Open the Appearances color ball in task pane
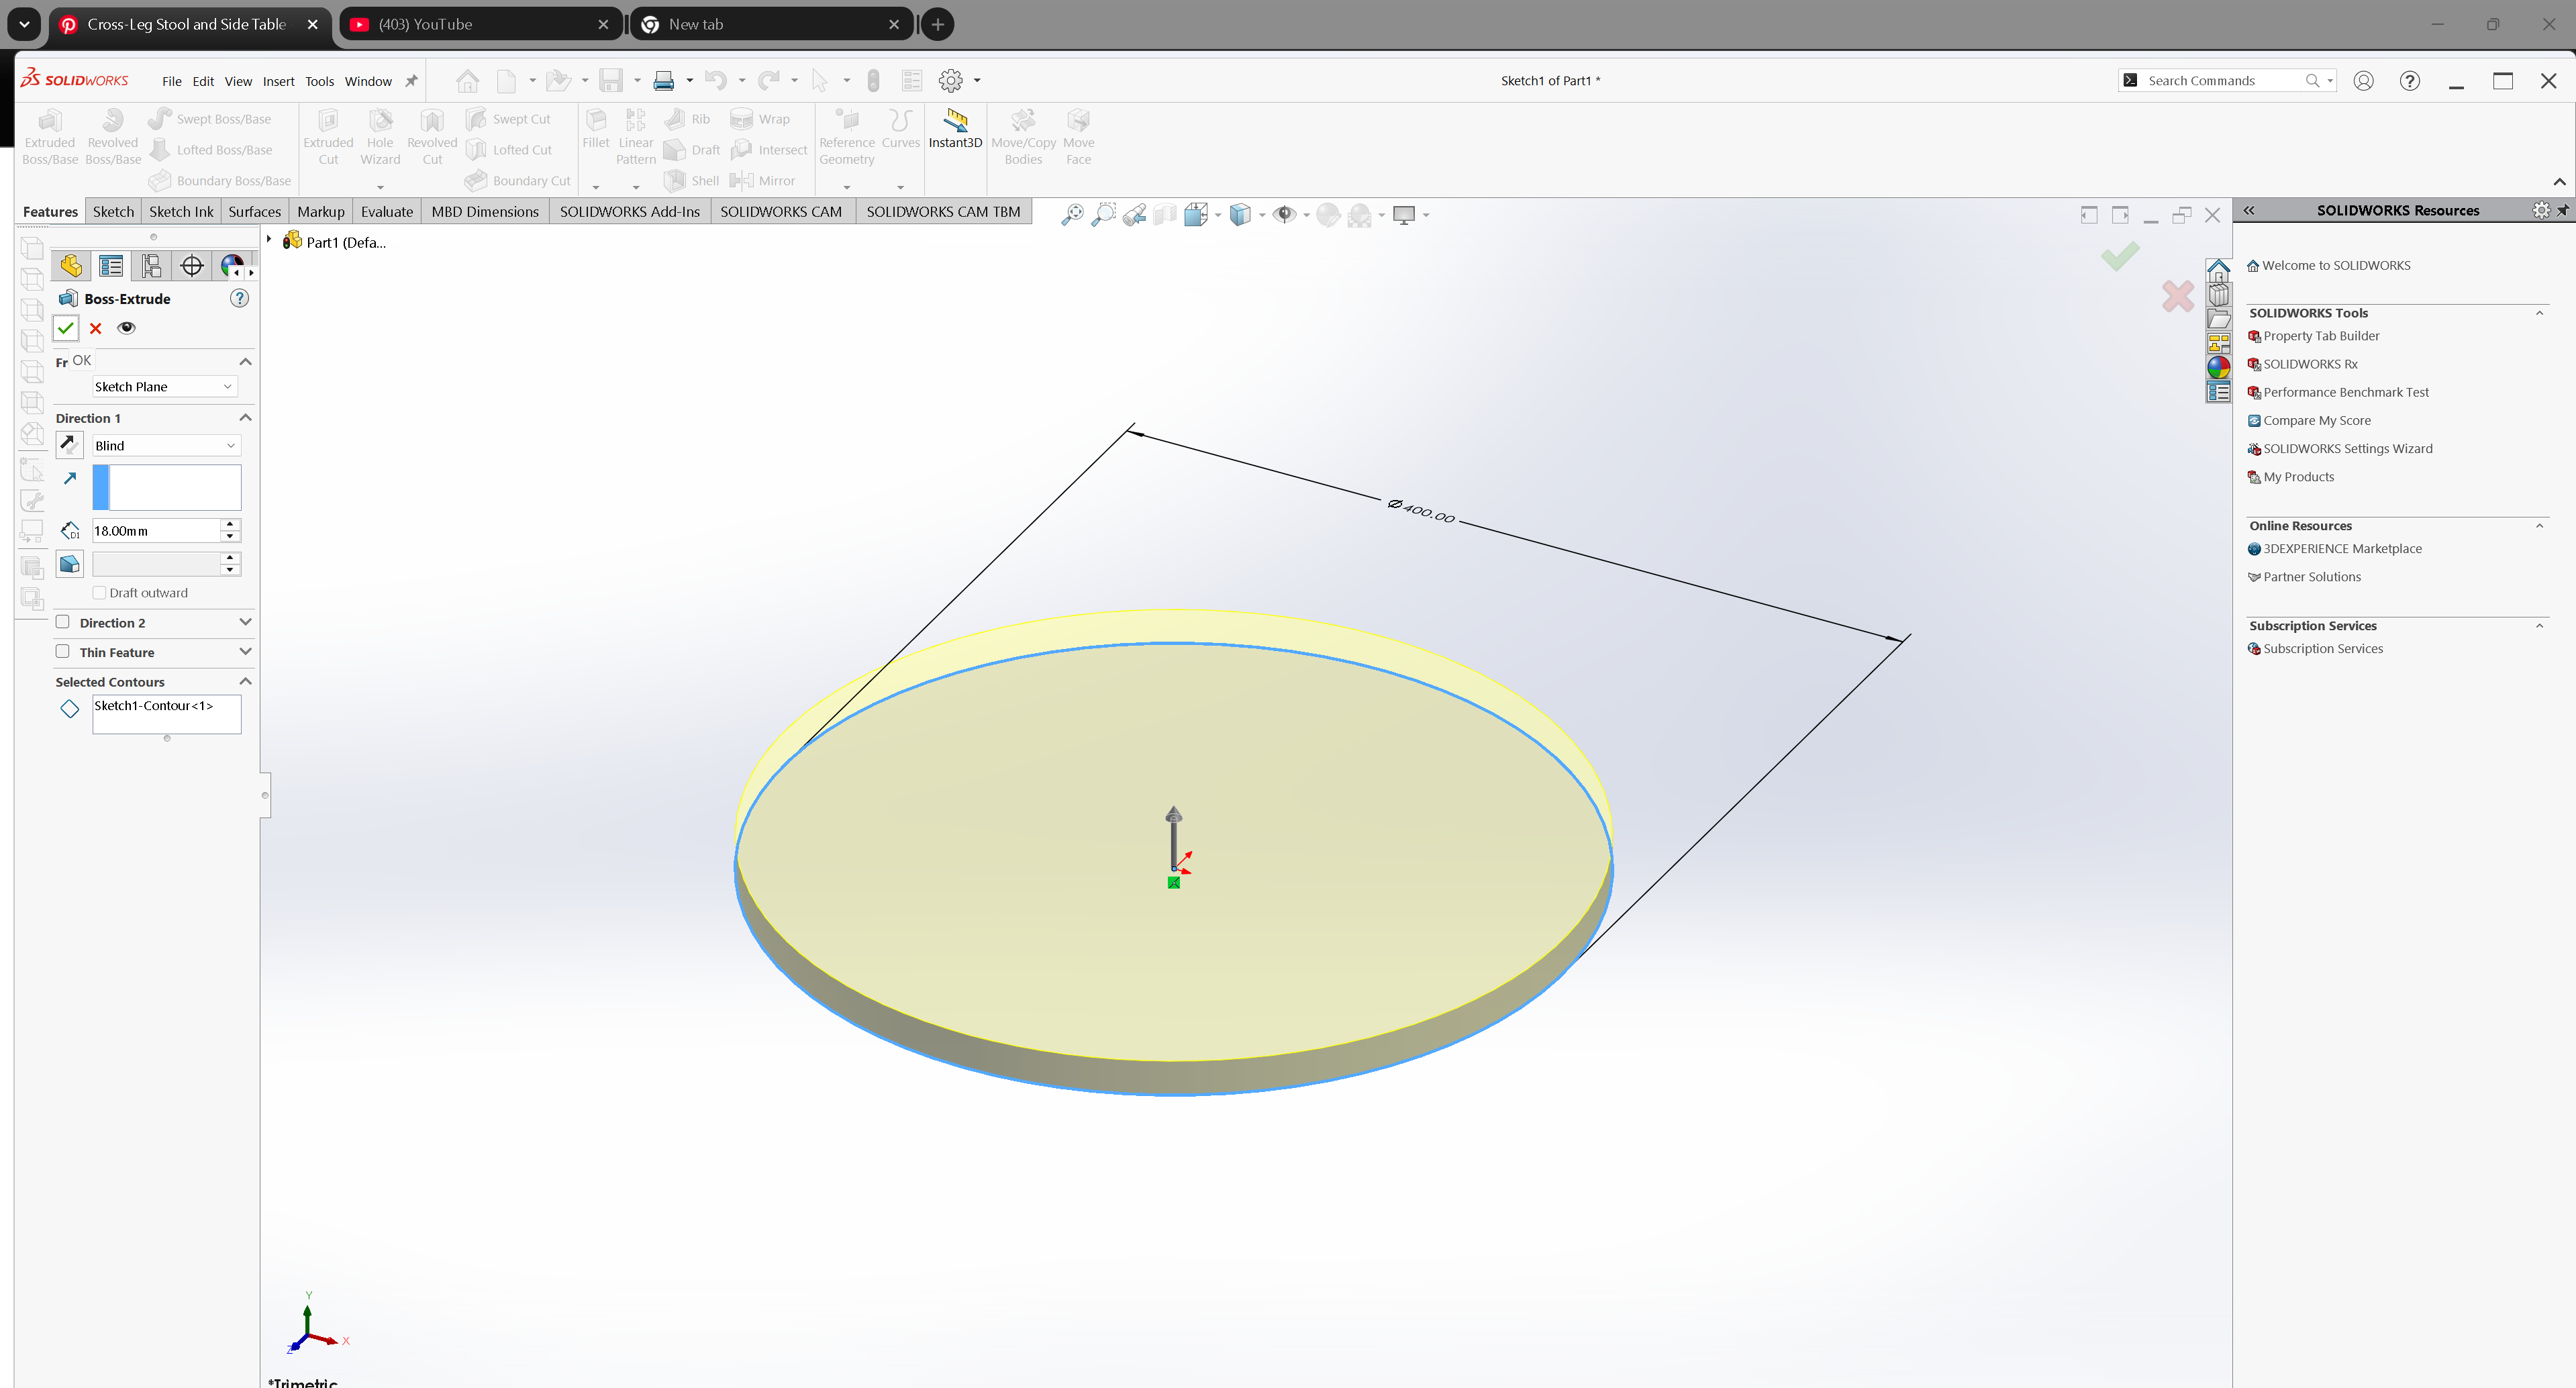This screenshot has height=1388, width=2576. click(x=2218, y=367)
